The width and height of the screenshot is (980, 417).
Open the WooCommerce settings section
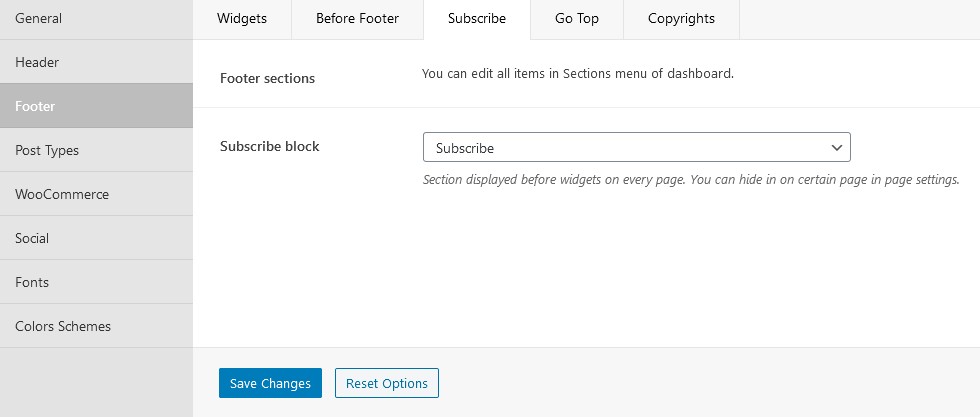pyautogui.click(x=96, y=194)
